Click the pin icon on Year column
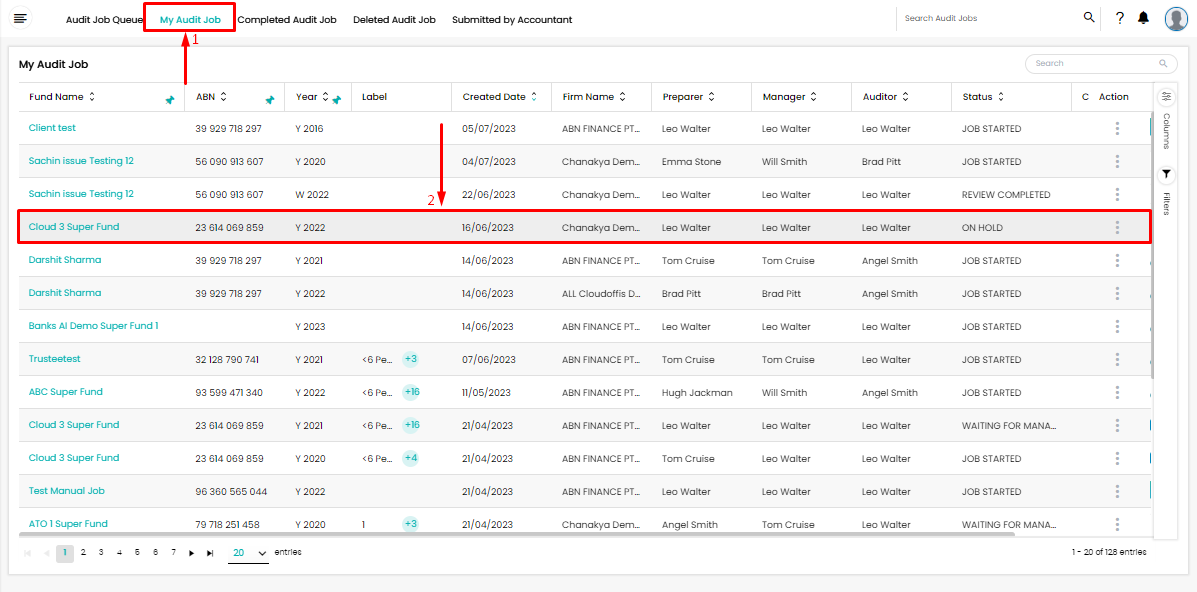Screen dimensions: 1197x592 [x=336, y=99]
